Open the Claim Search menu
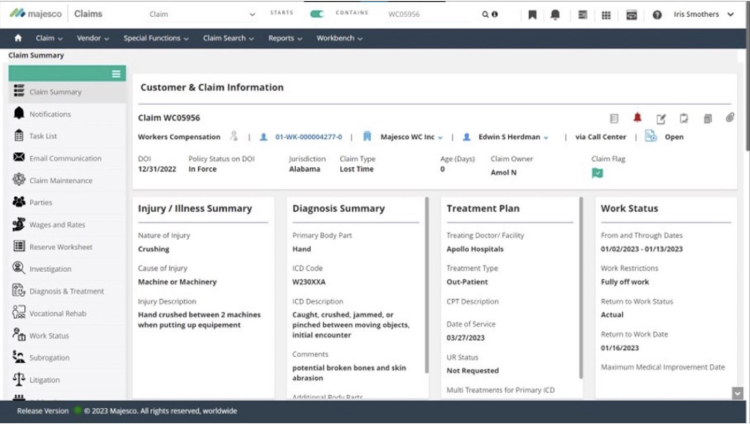The width and height of the screenshot is (750, 424). tap(228, 38)
